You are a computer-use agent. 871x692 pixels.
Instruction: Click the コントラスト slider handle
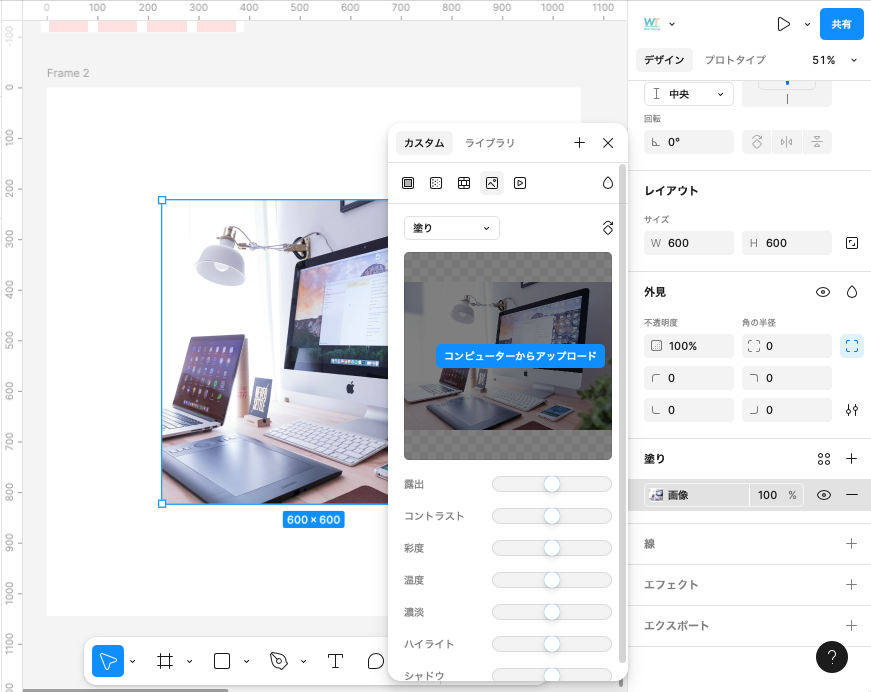pyautogui.click(x=551, y=516)
